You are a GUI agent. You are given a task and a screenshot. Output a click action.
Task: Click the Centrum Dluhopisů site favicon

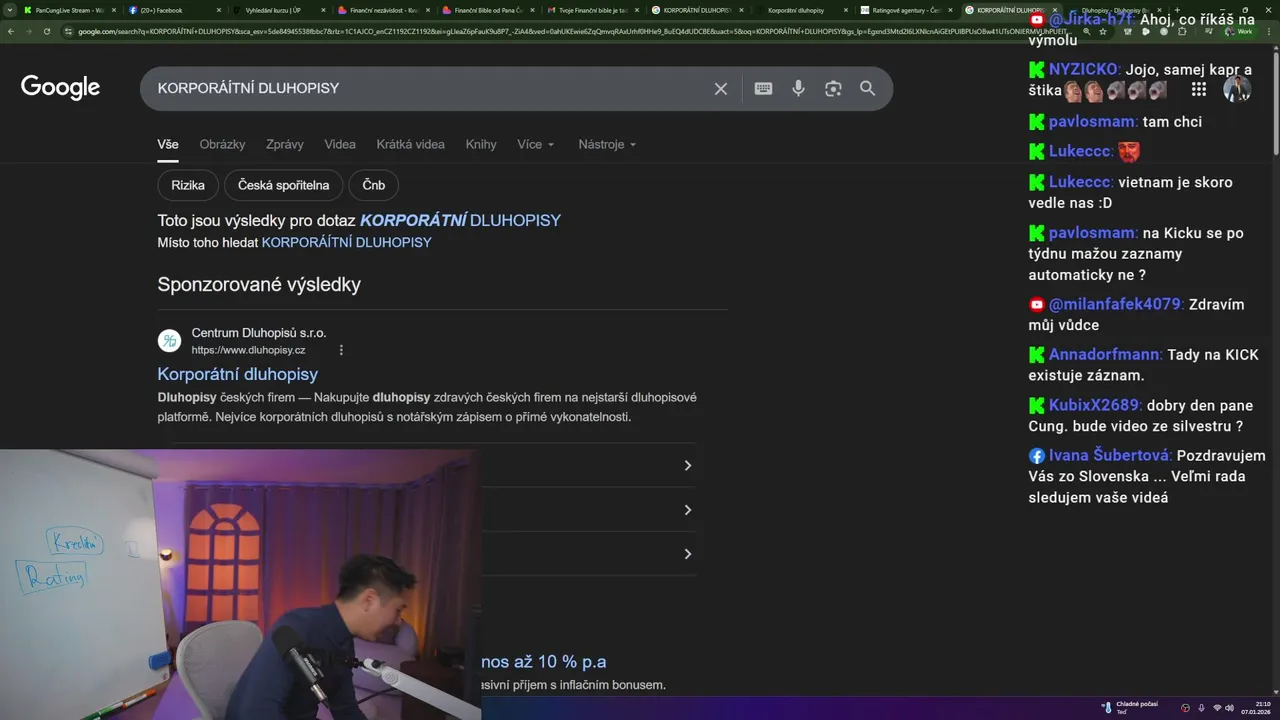(x=170, y=341)
